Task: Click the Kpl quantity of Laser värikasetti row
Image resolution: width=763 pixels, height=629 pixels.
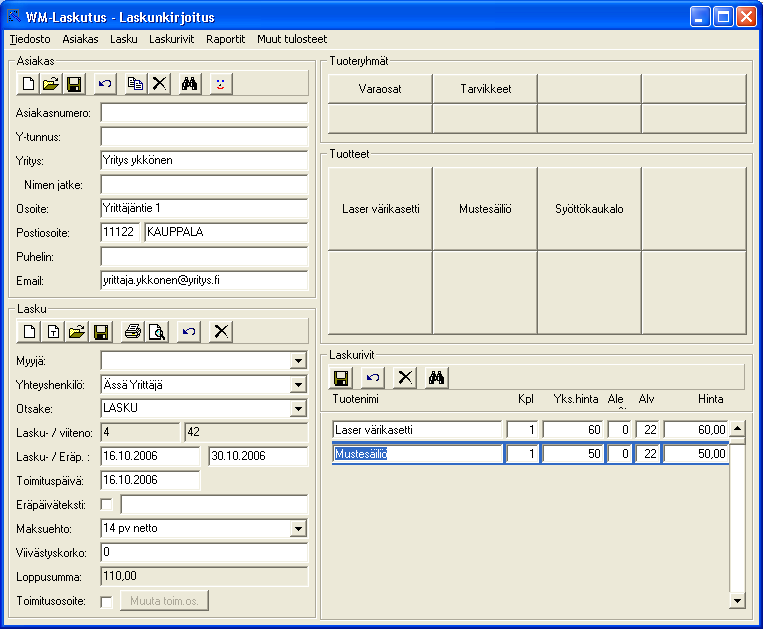Action: 522,430
